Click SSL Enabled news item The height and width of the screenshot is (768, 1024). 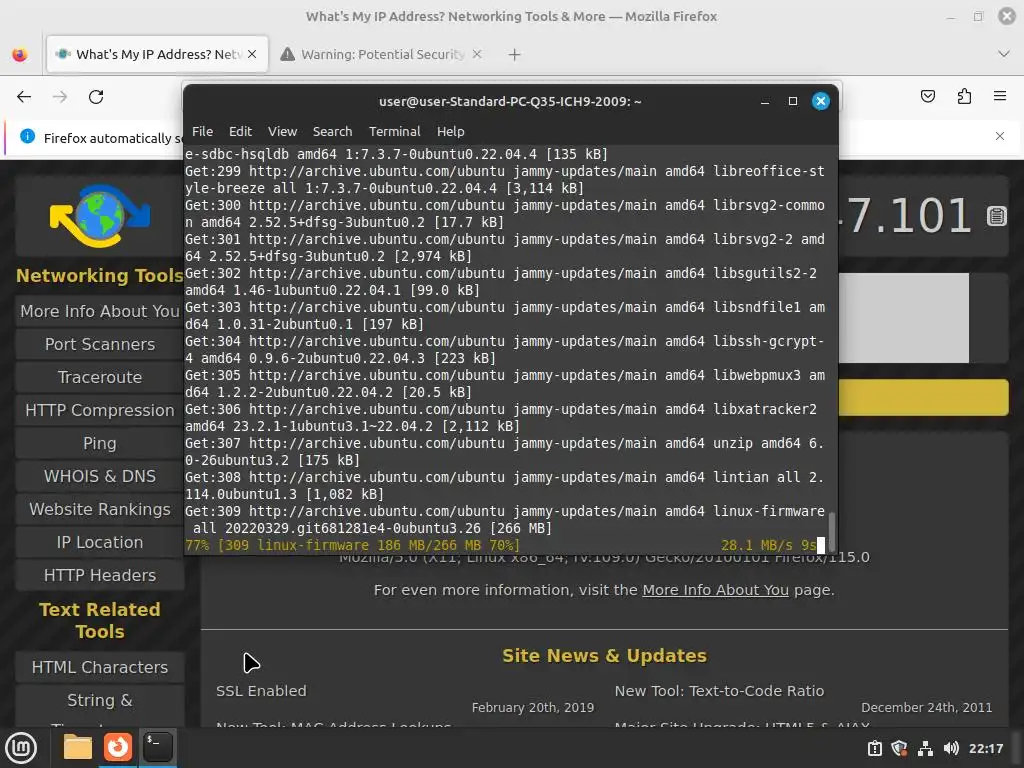pyautogui.click(x=261, y=691)
